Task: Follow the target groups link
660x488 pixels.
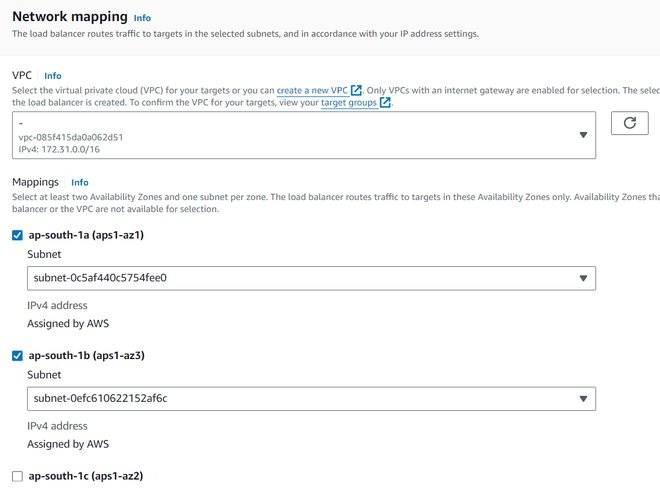Action: coord(348,102)
